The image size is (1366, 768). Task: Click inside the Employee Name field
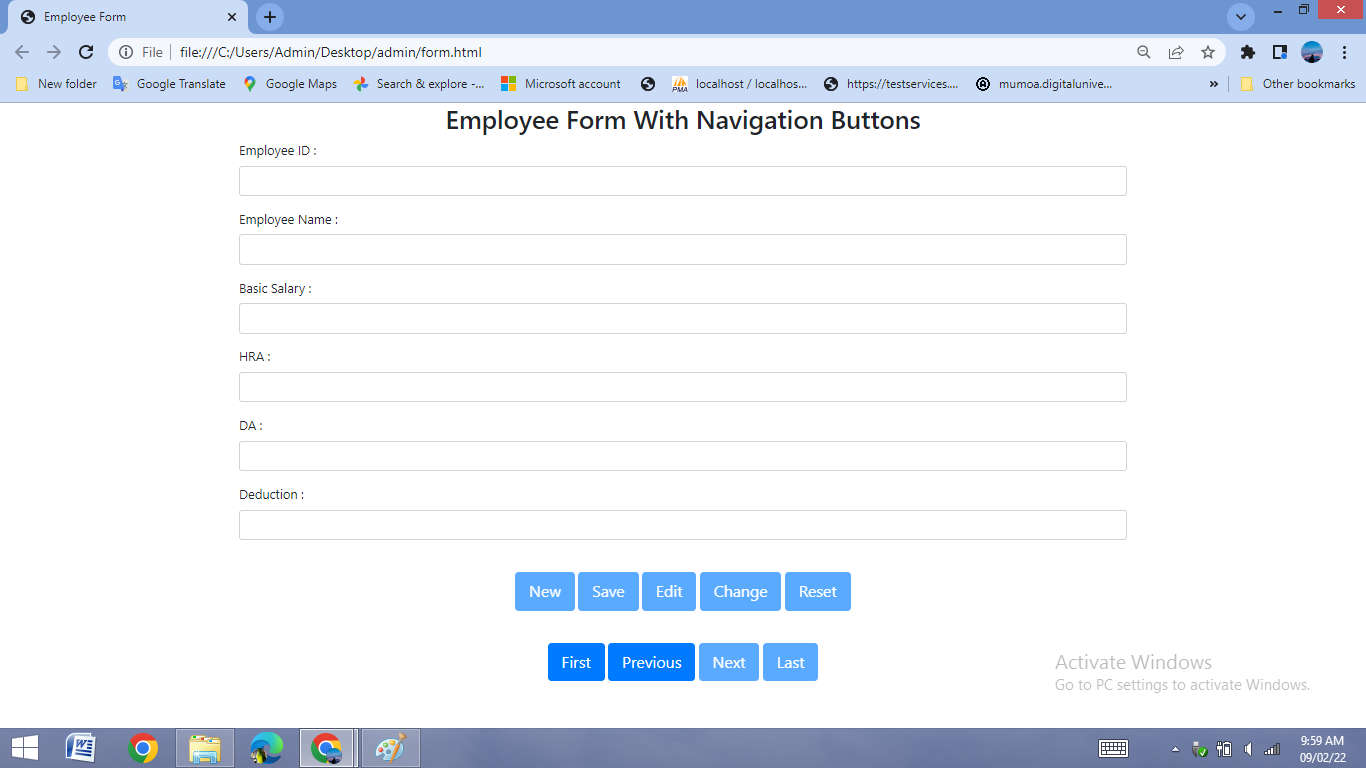point(683,249)
